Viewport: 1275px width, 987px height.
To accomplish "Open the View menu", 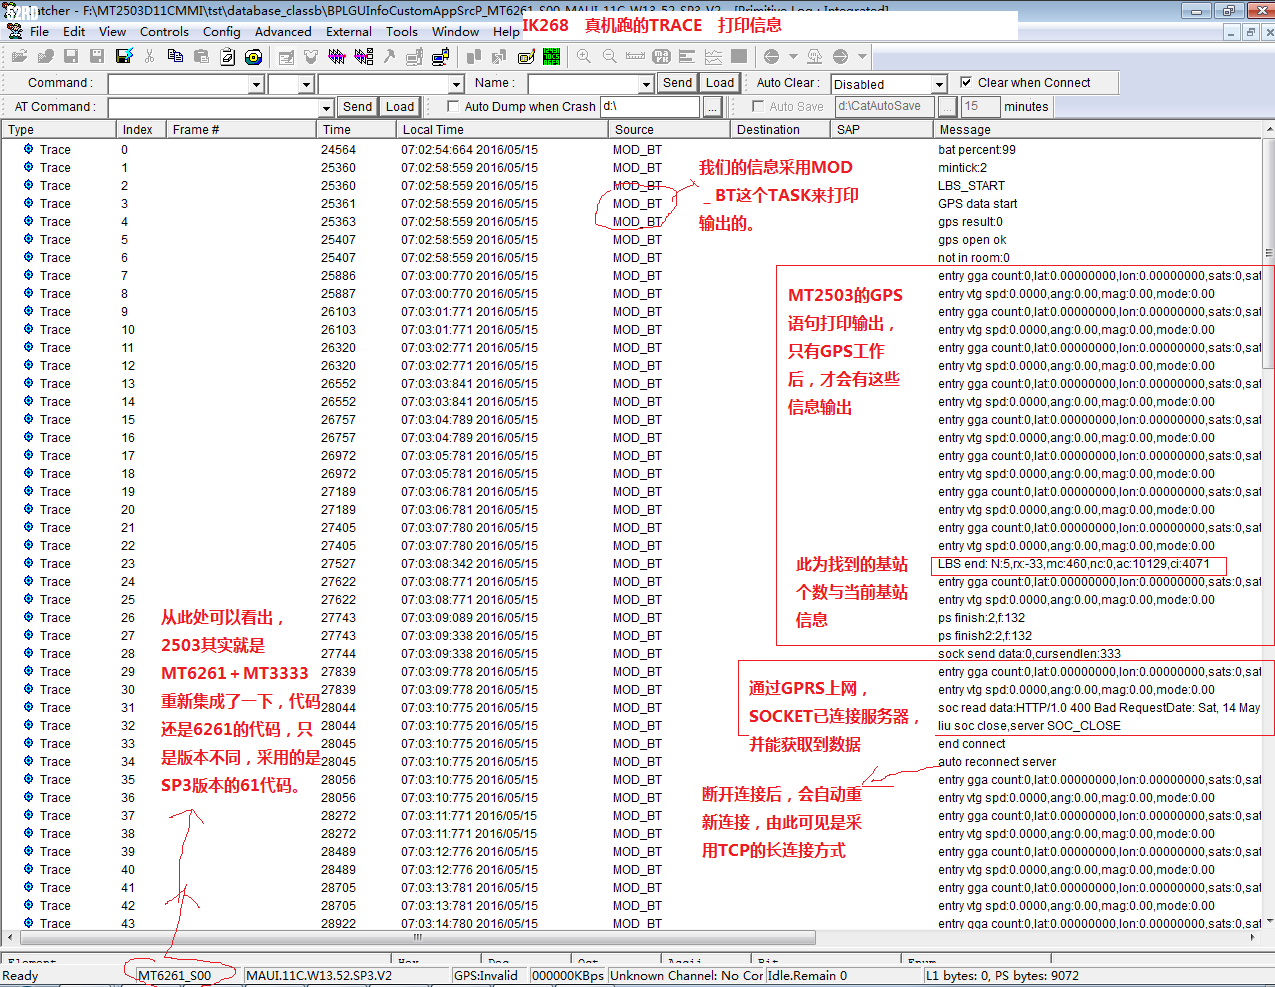I will point(113,31).
